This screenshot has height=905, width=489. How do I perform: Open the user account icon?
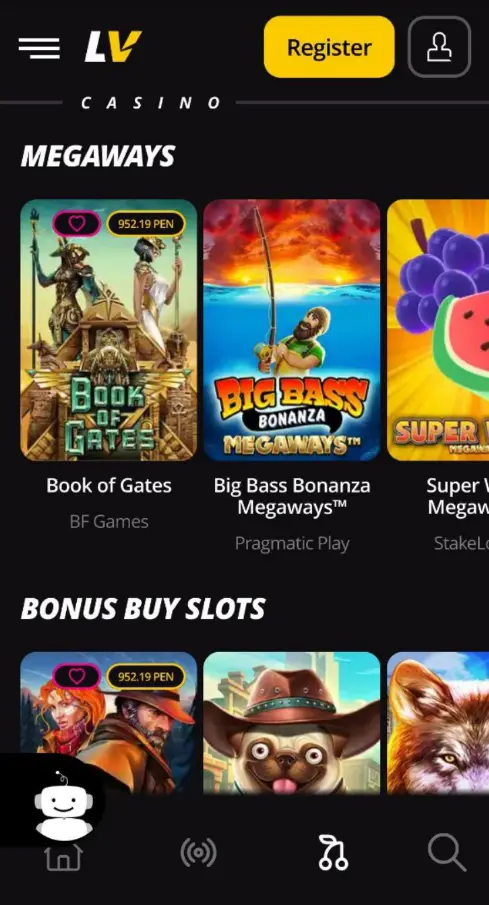[439, 47]
